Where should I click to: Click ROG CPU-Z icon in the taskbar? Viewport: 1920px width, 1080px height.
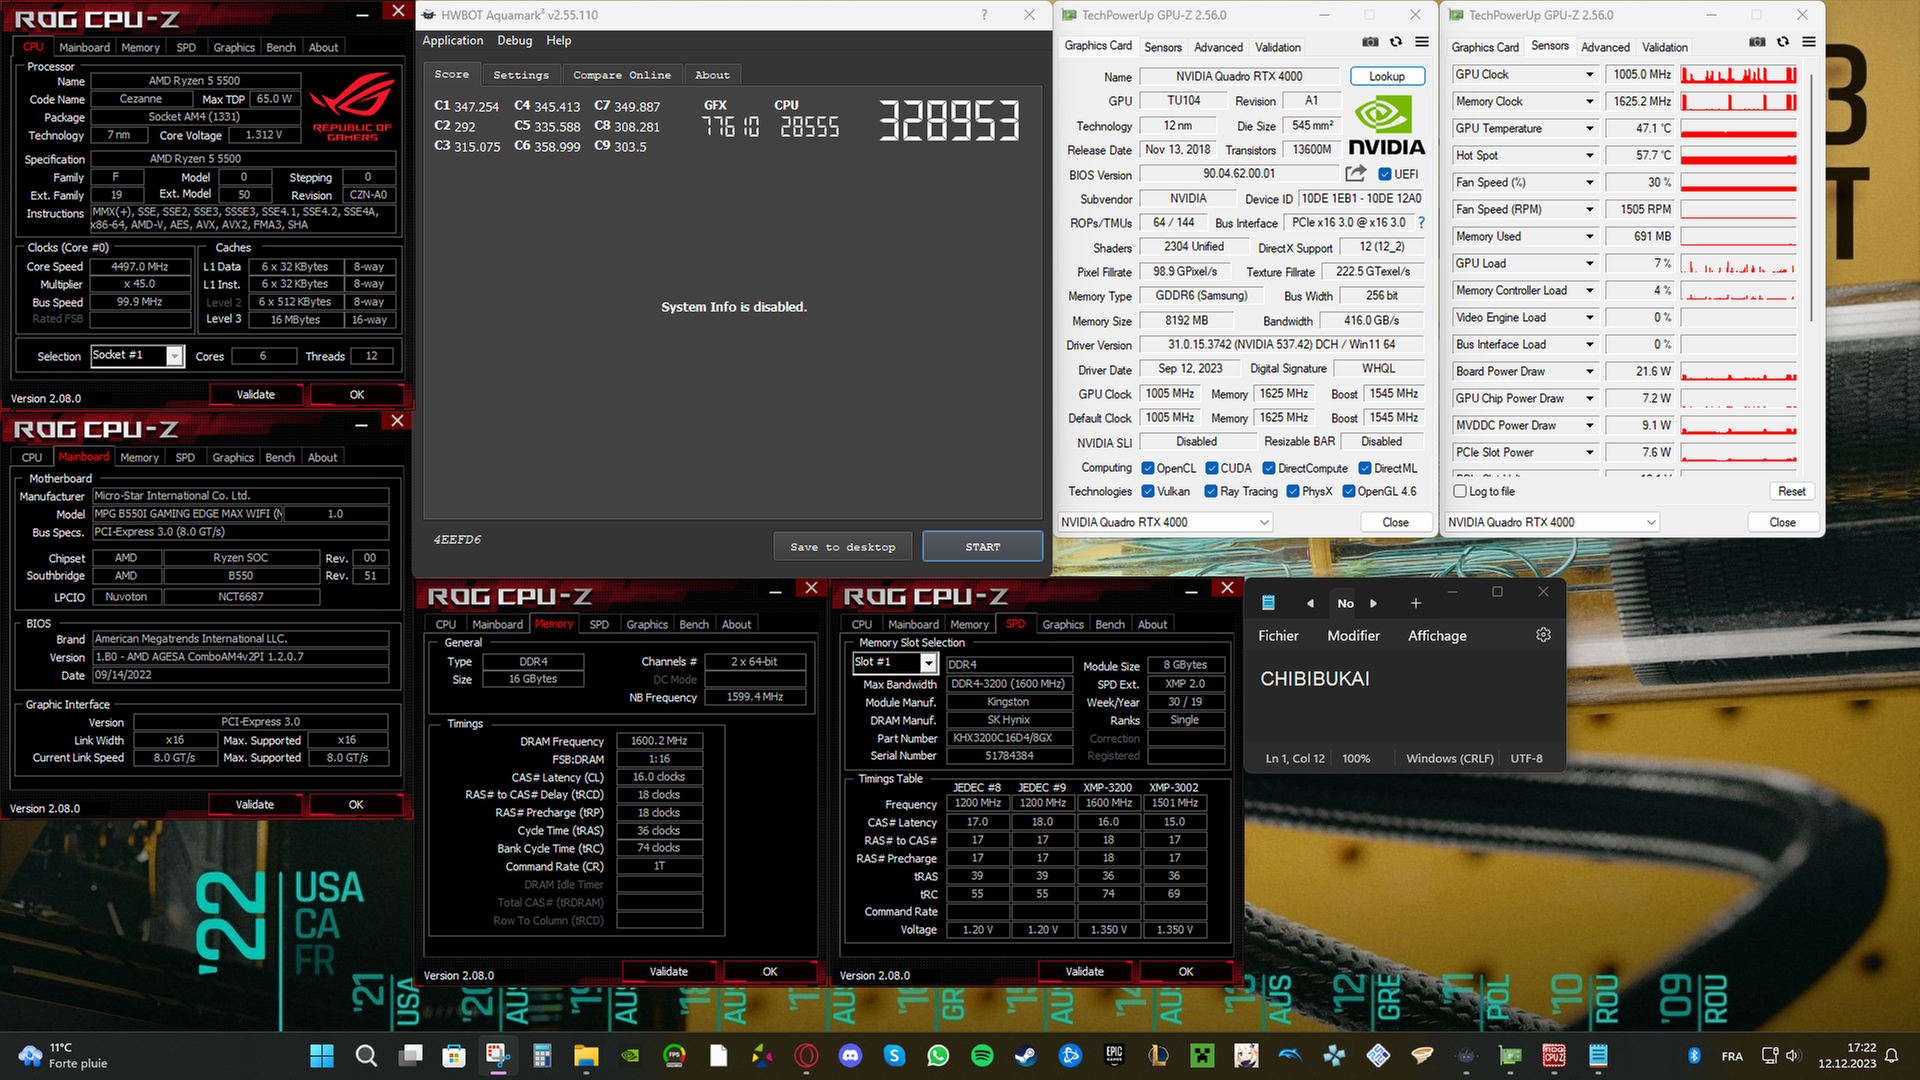point(1554,1056)
